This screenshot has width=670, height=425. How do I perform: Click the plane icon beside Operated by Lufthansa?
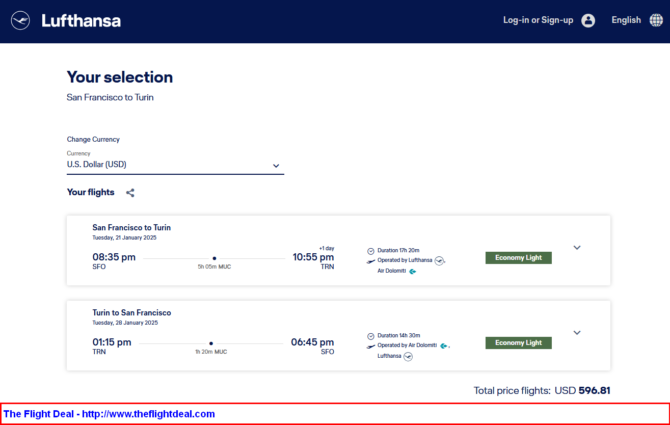[370, 261]
